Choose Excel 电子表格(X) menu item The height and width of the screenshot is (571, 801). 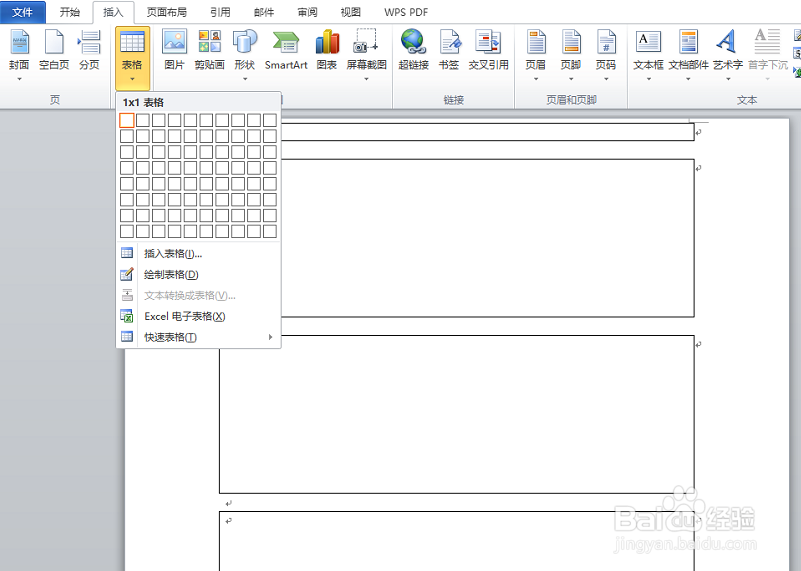coord(199,316)
